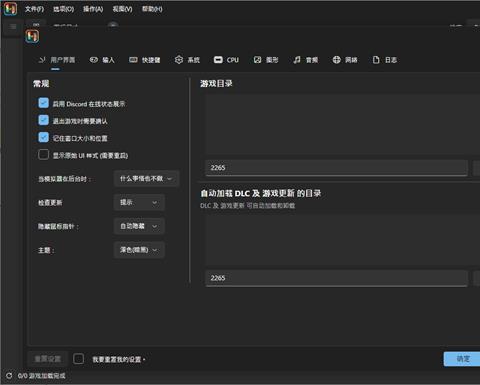Click the 自动加载 DLC 及 游戏更新 的目录 heading
Viewport: 480px width, 385px height.
point(261,193)
